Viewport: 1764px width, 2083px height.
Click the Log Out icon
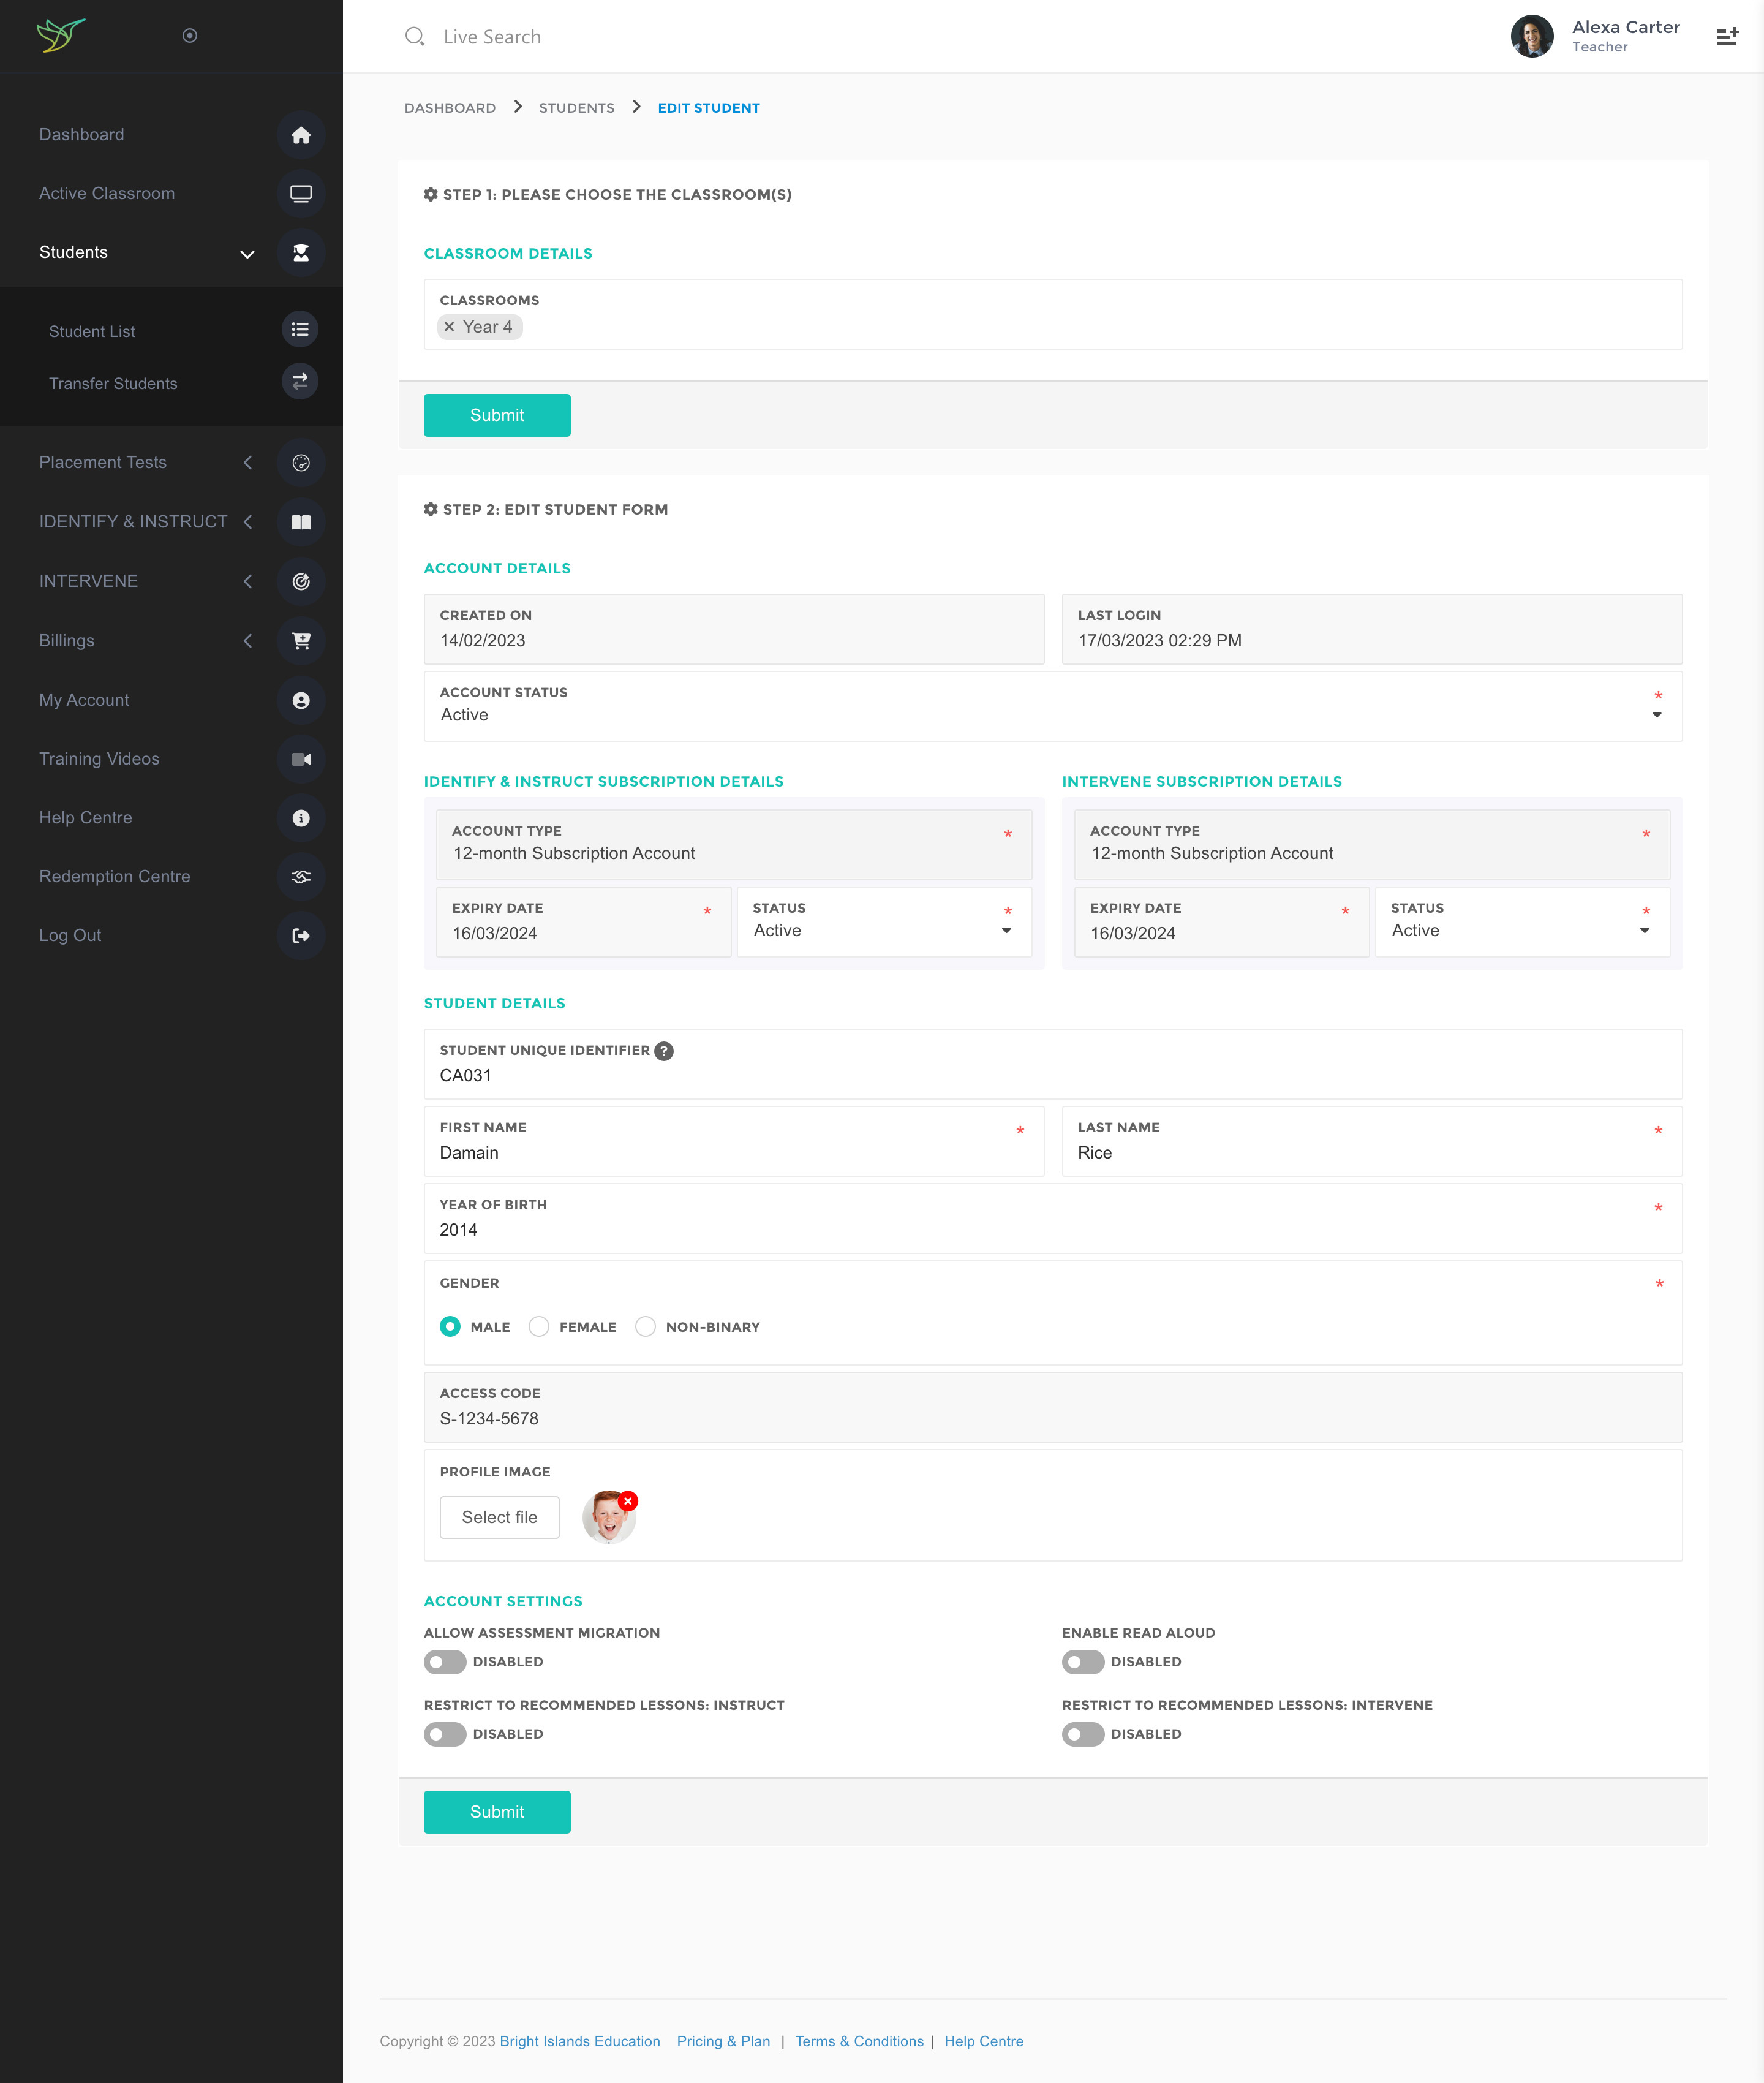click(300, 935)
